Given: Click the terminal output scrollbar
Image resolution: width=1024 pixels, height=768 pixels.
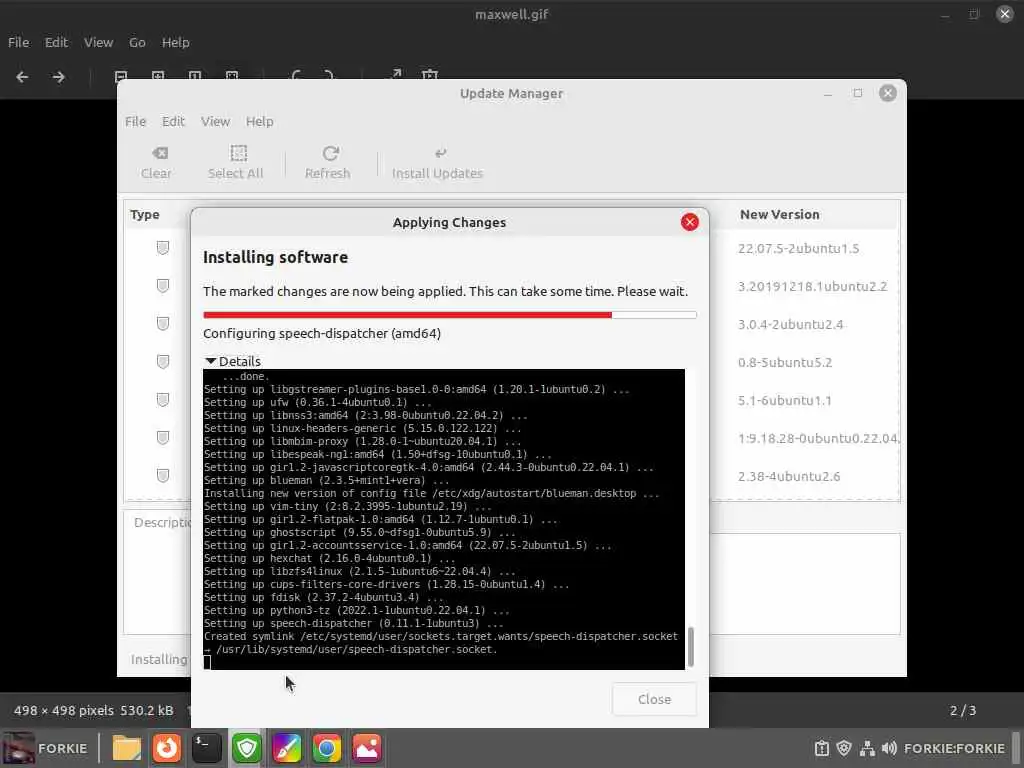Looking at the screenshot, I should click(x=691, y=647).
